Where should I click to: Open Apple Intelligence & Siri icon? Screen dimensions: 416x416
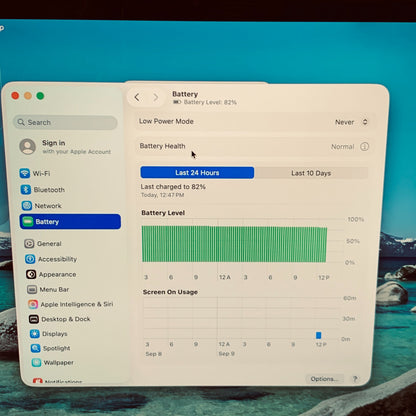click(x=33, y=304)
